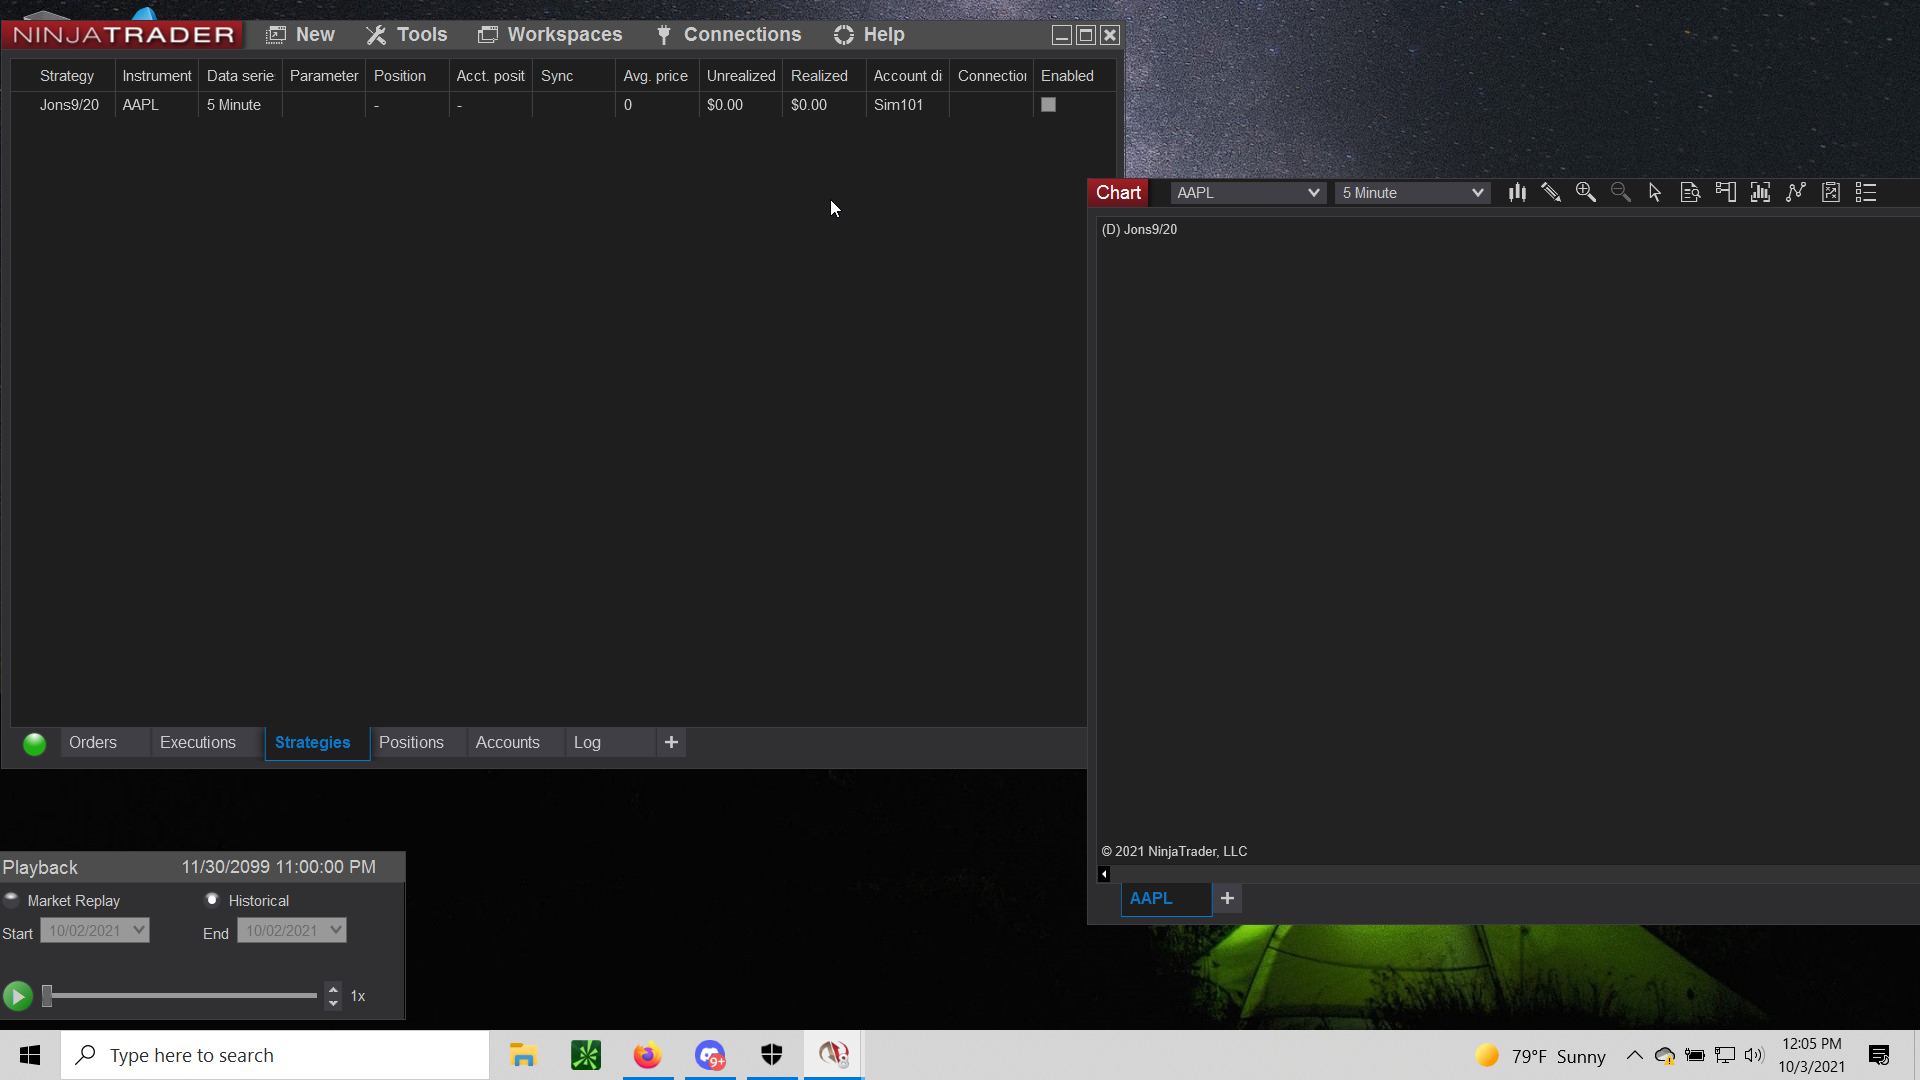Select the cursor pointer tool icon
Screen dimensions: 1920x1080
tap(1655, 193)
